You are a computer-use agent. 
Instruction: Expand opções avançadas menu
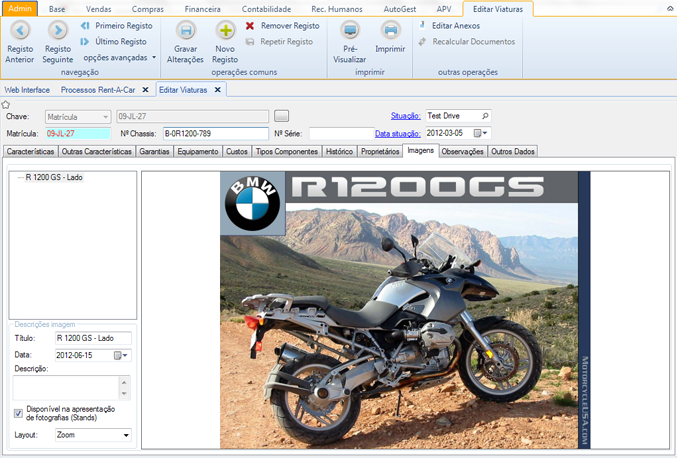(153, 58)
